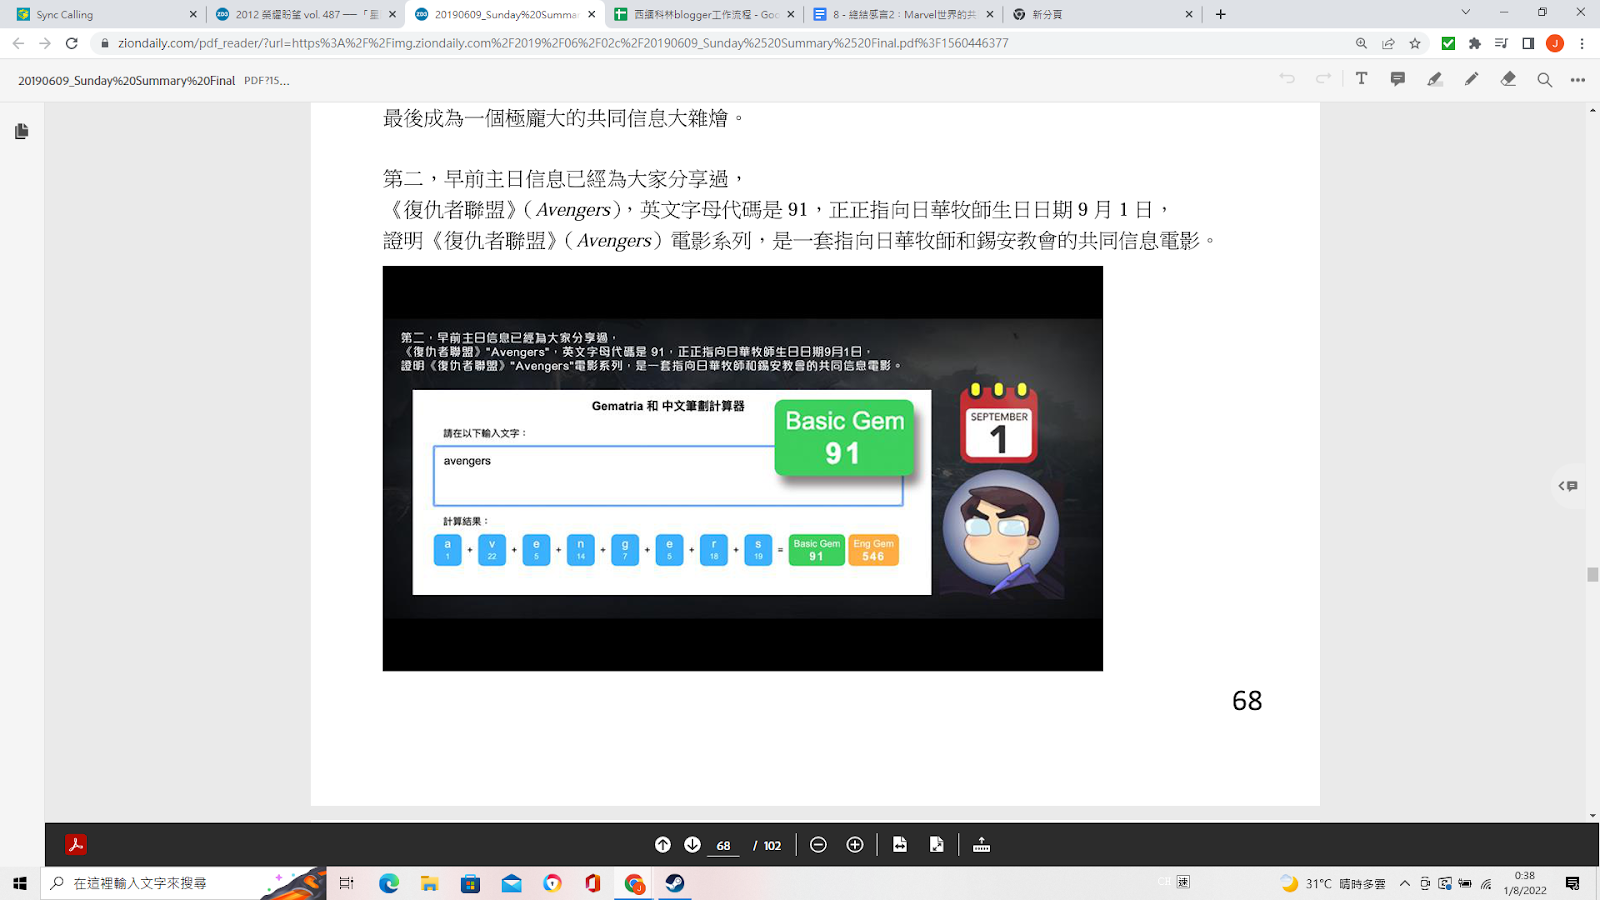Screen dimensions: 1600x900
Task: Go to next page with down arrow
Action: point(692,845)
